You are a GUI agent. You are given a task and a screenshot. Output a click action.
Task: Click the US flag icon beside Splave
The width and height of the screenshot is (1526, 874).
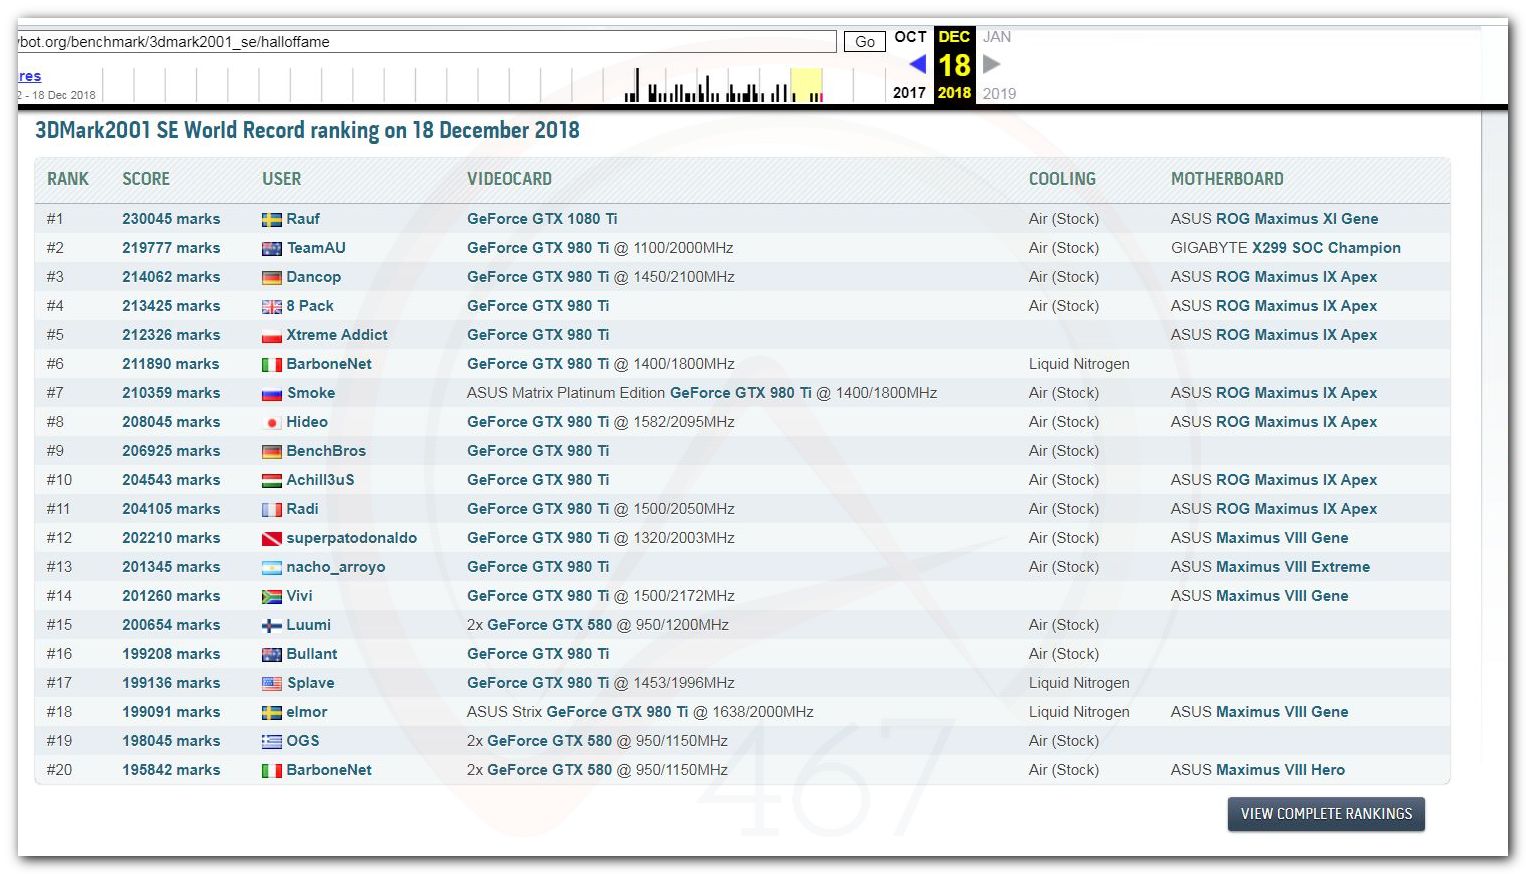coord(271,684)
